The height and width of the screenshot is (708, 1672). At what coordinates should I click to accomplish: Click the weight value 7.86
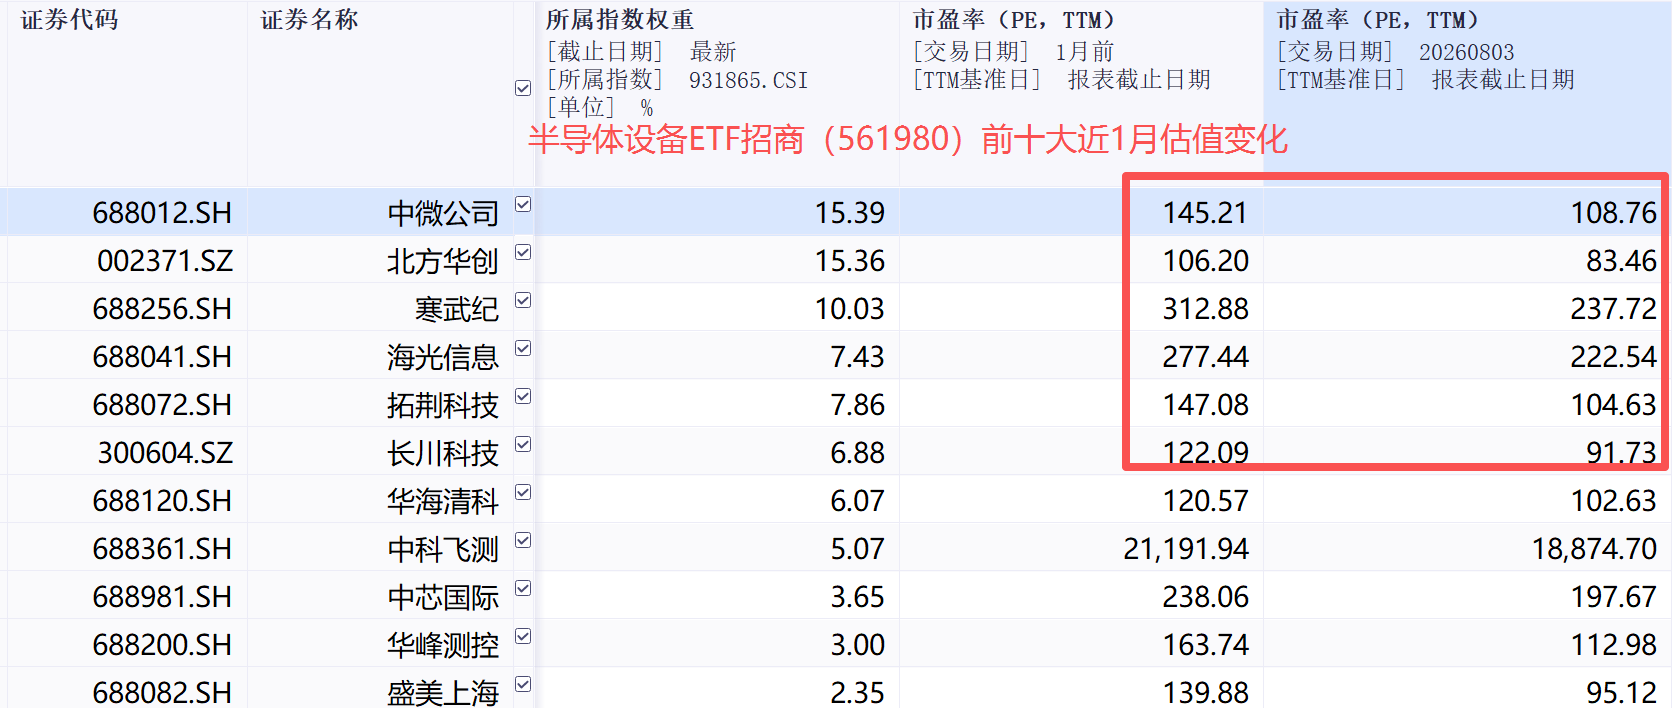pyautogui.click(x=858, y=405)
